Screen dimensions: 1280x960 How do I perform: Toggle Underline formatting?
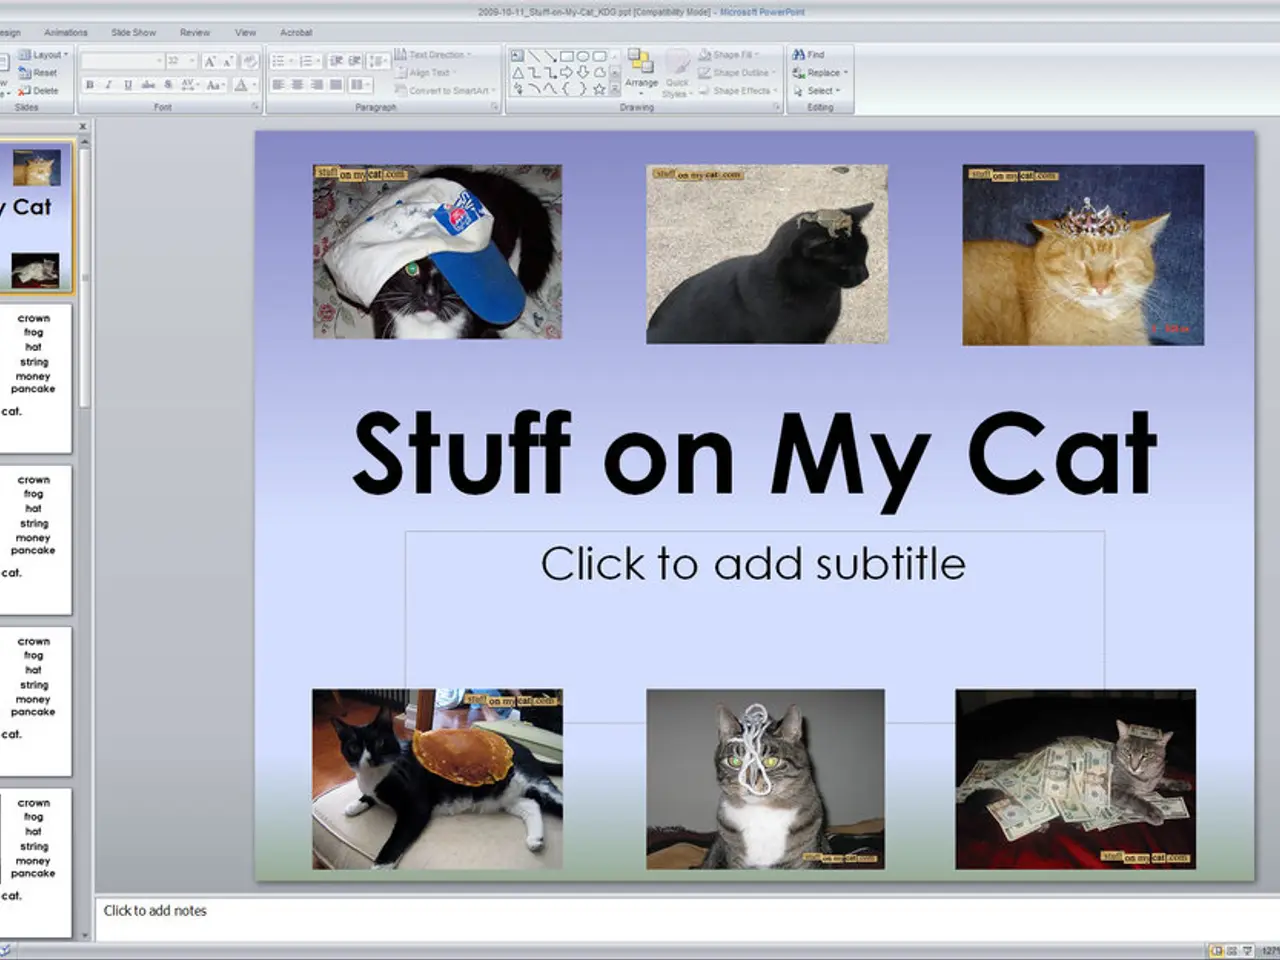(x=127, y=85)
